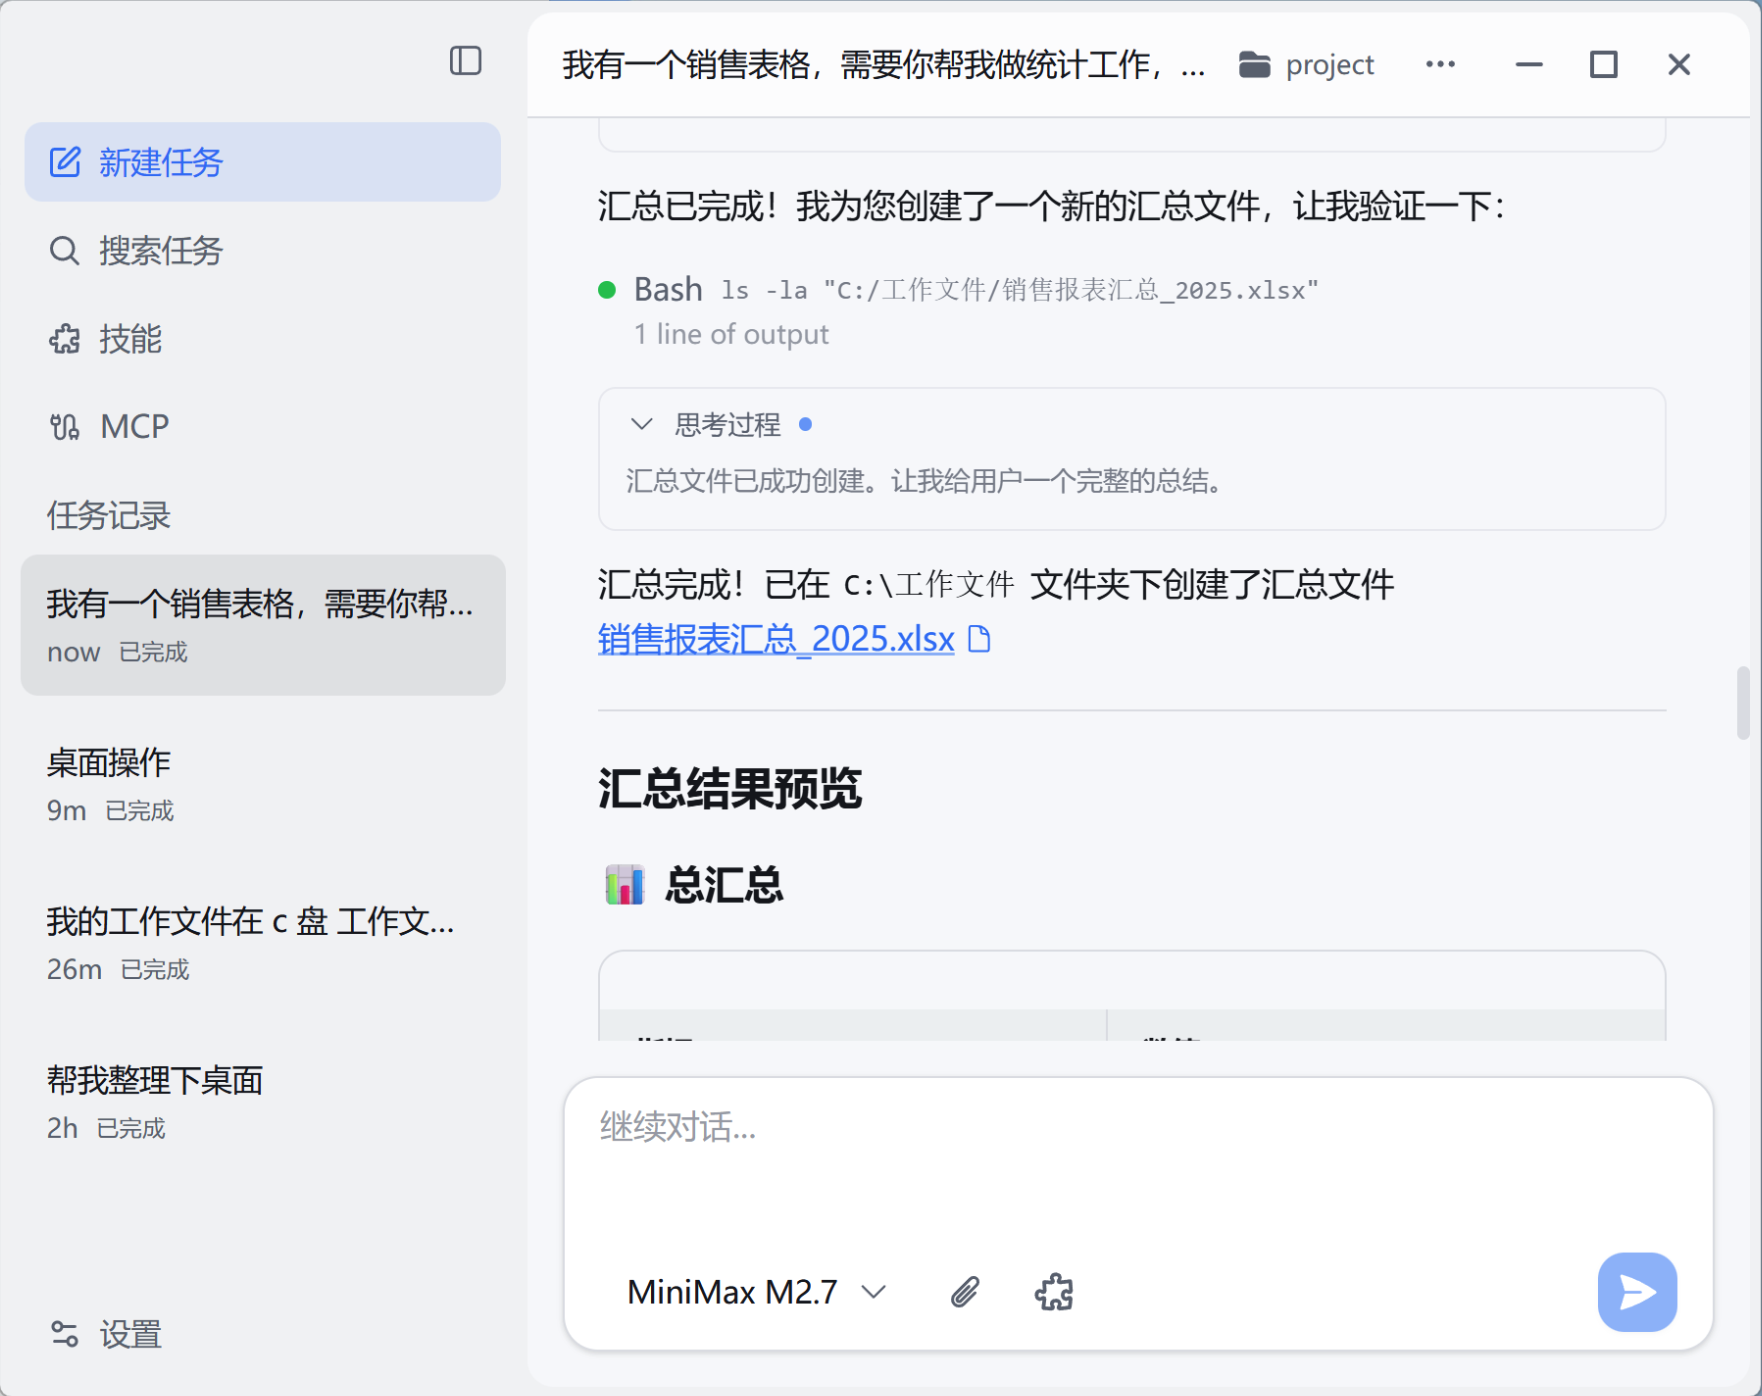Click the conversation title at the top
Screen dimensions: 1762x1396
pyautogui.click(x=880, y=64)
